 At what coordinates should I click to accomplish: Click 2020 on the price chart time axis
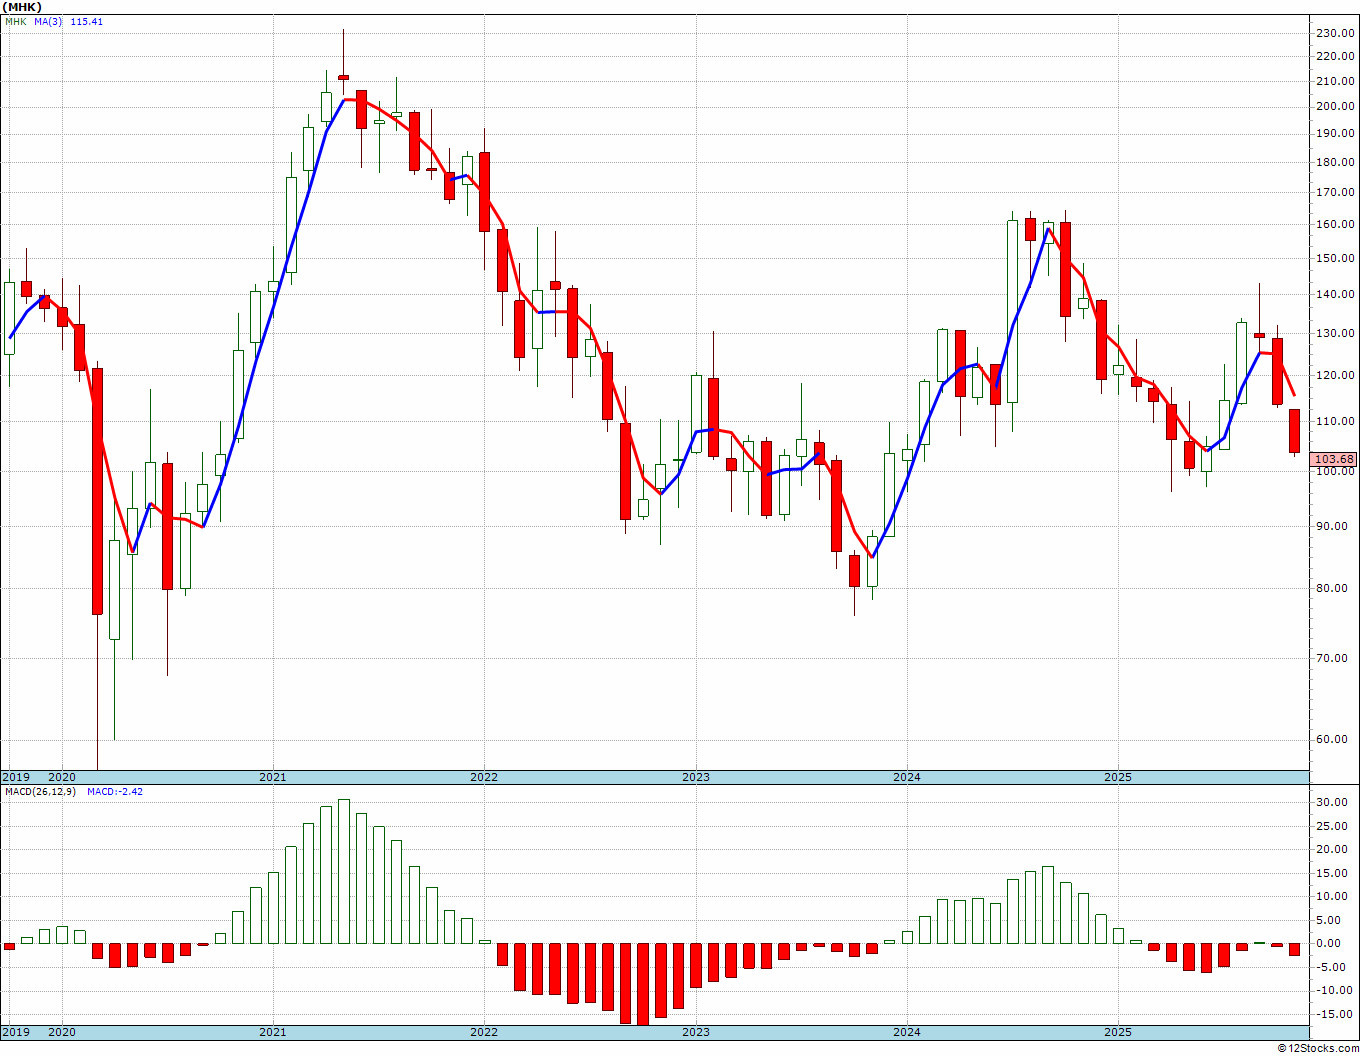pyautogui.click(x=62, y=777)
